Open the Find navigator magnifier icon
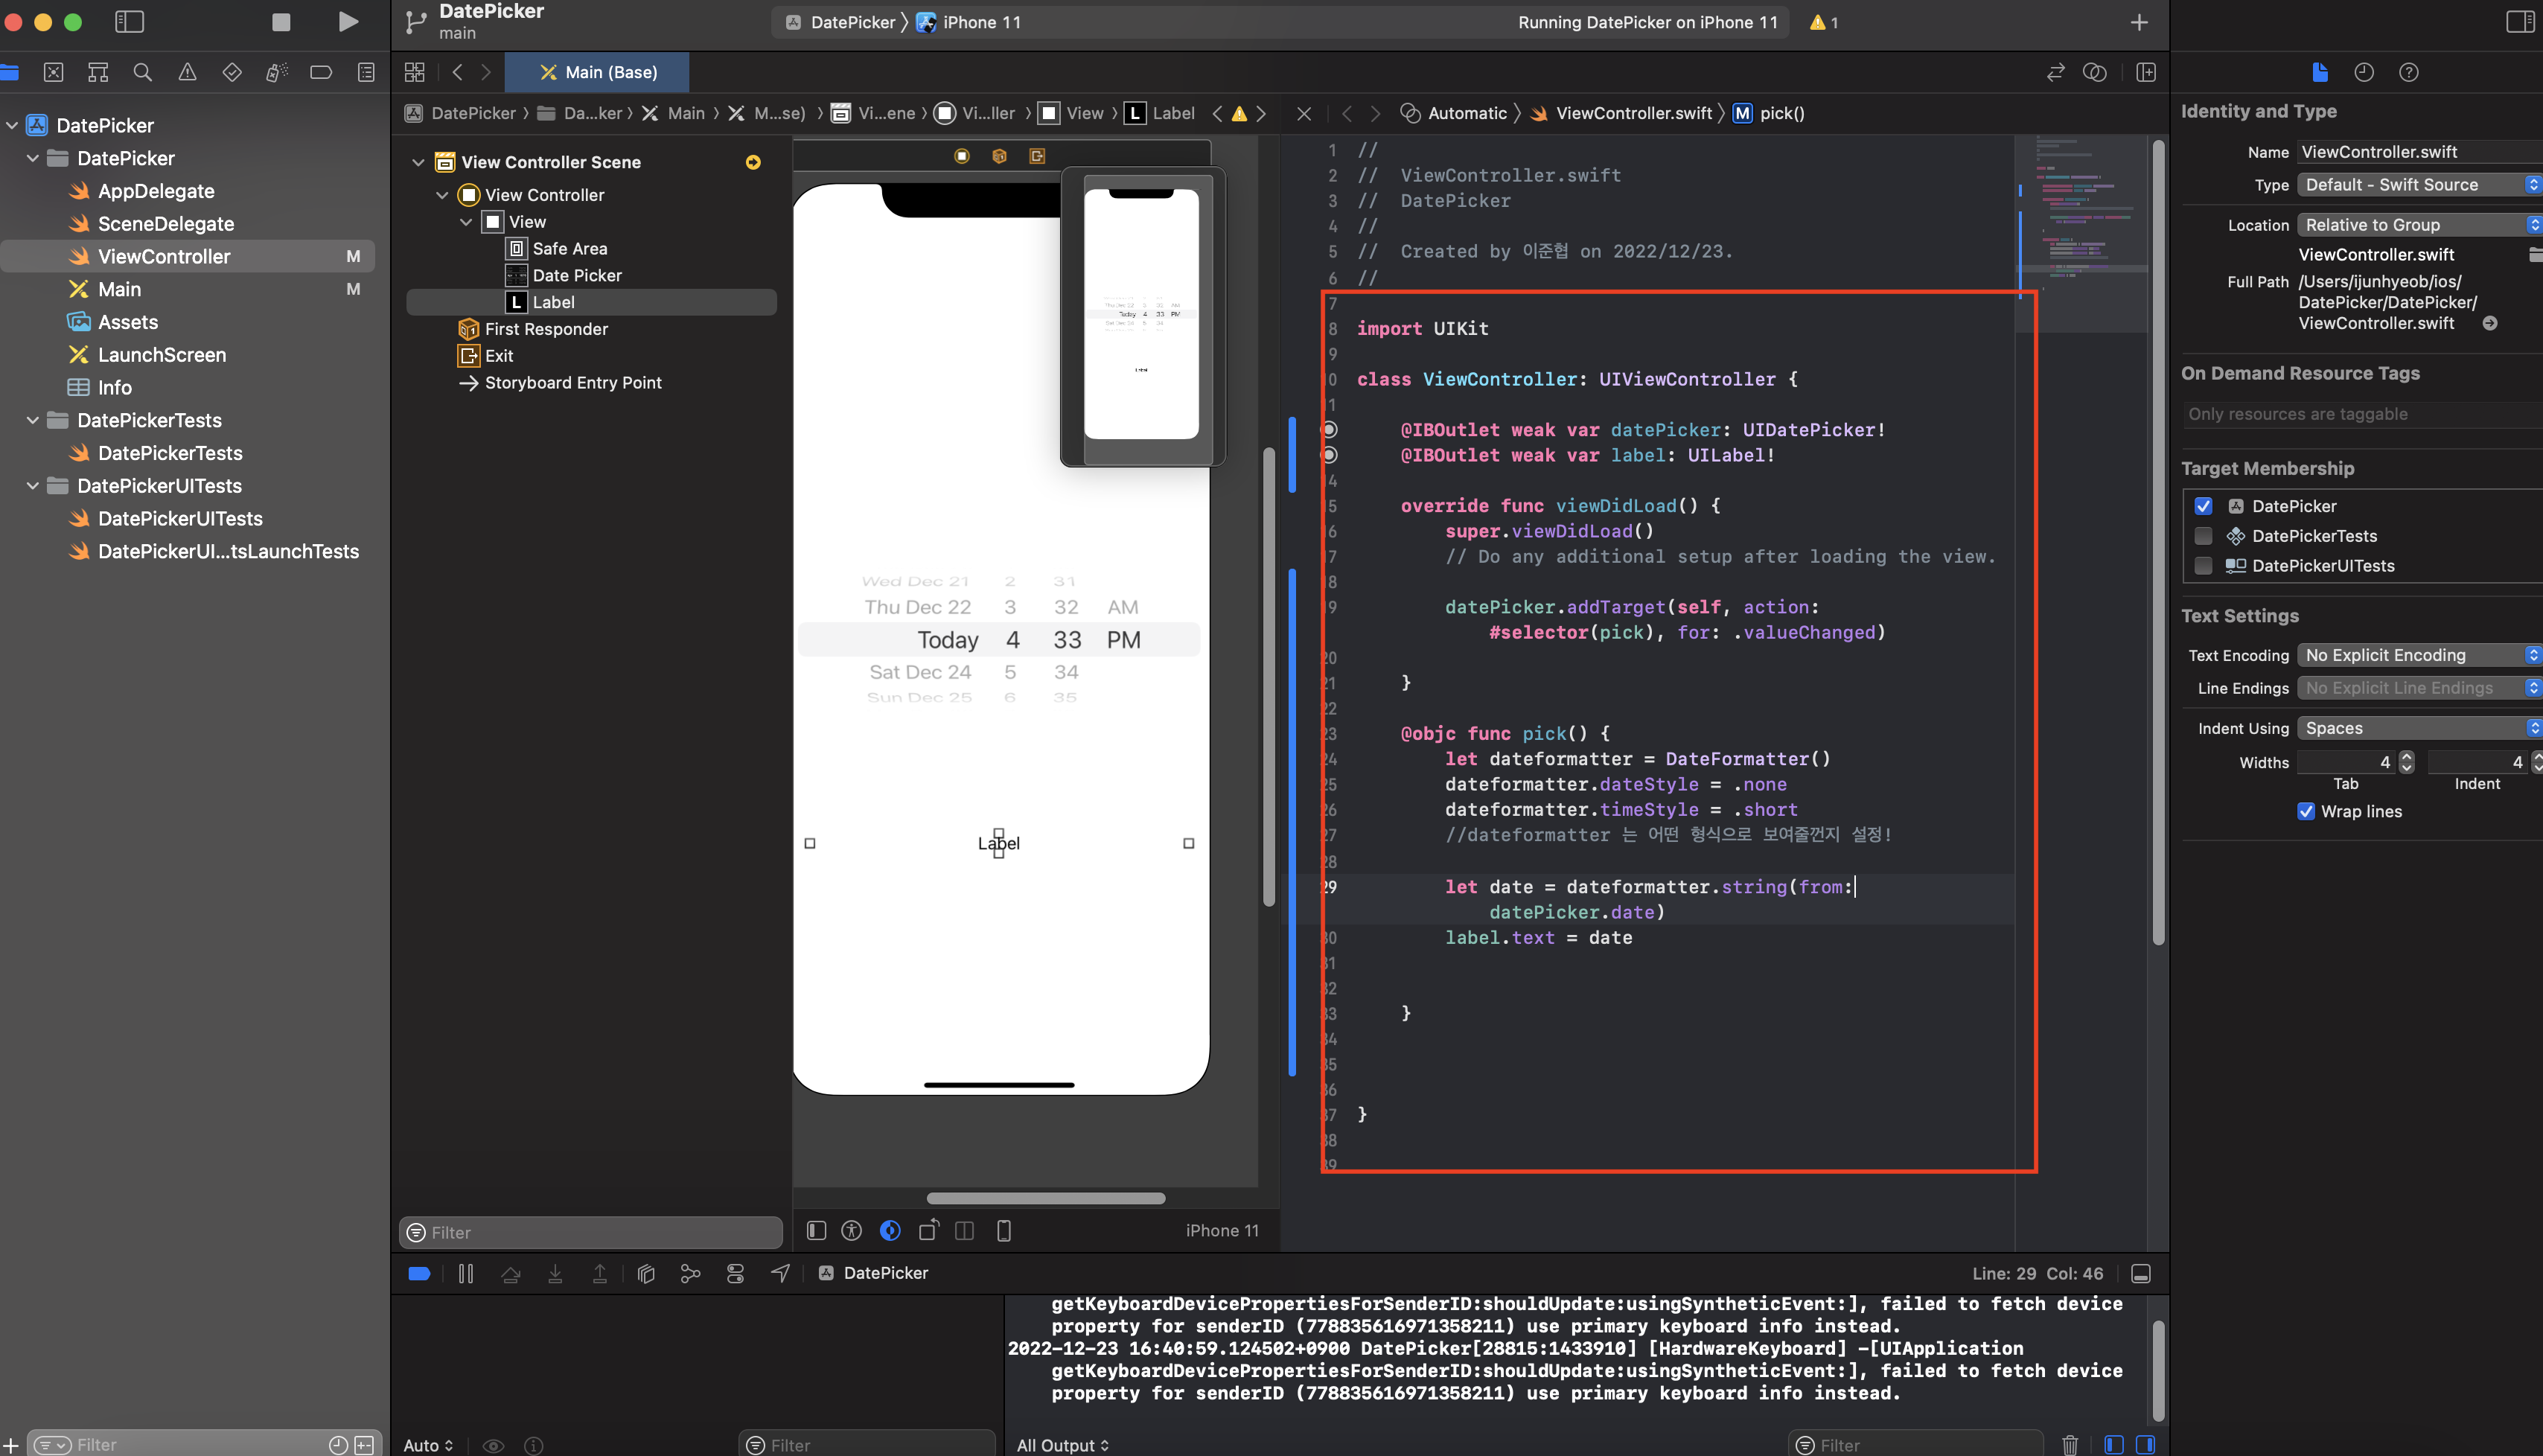The width and height of the screenshot is (2543, 1456). coord(142,72)
